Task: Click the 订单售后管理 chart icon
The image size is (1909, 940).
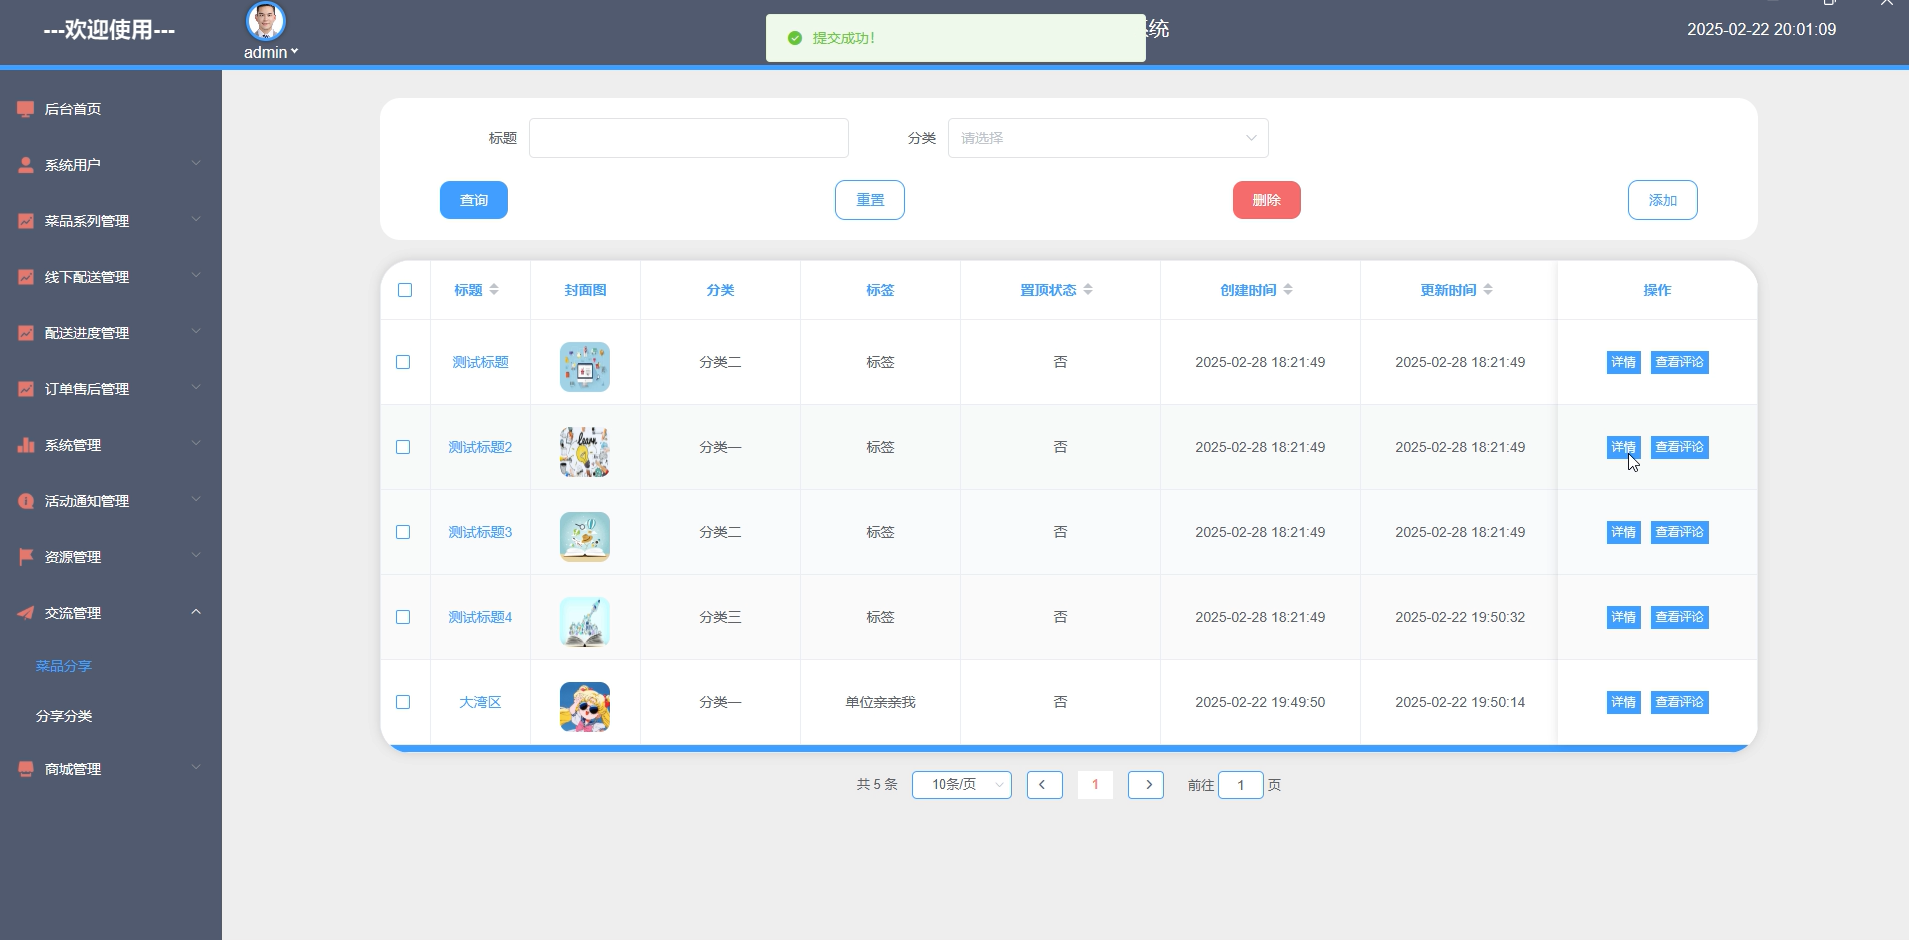Action: point(26,389)
